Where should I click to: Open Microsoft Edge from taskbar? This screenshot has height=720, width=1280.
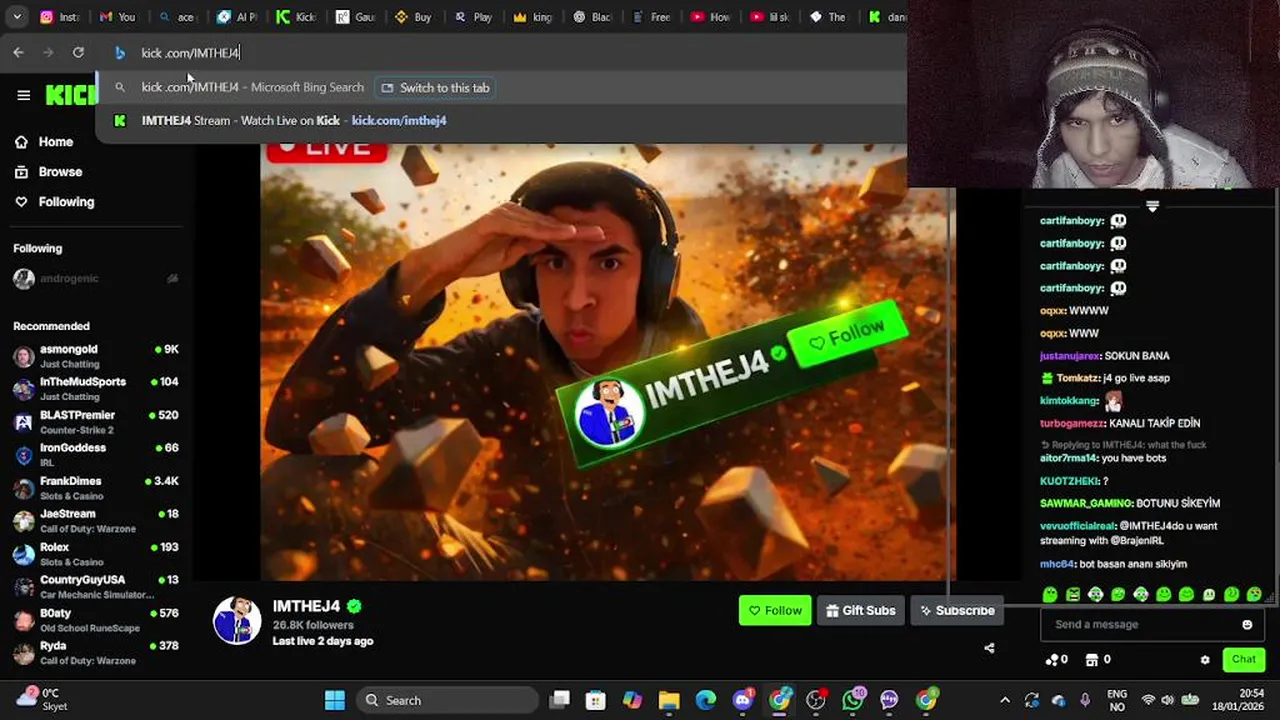pos(706,700)
